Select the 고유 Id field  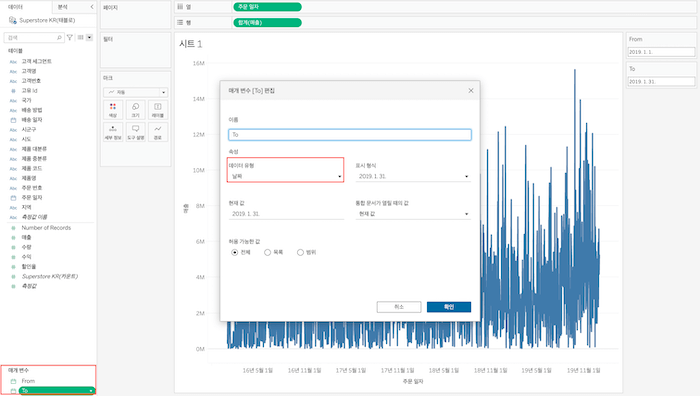point(29,91)
